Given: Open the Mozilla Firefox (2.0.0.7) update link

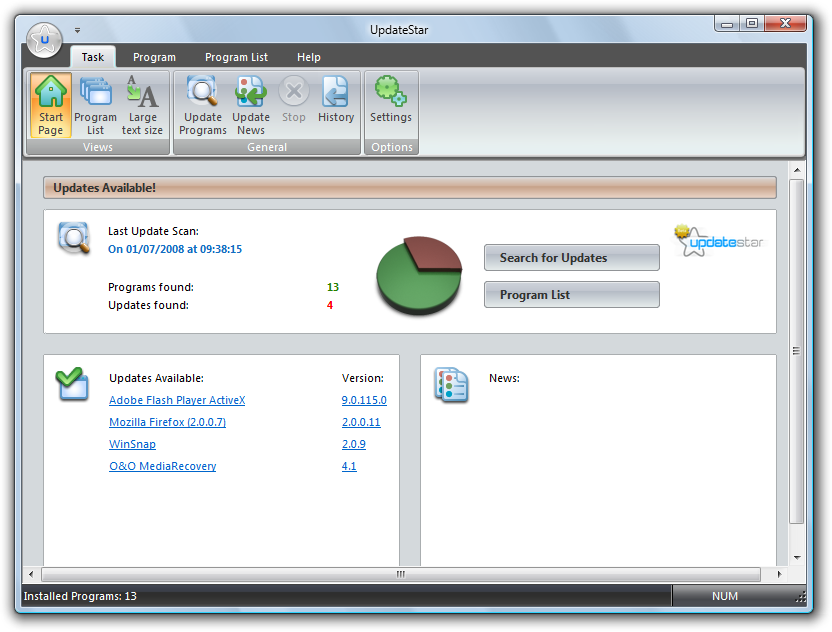Looking at the screenshot, I should click(168, 422).
